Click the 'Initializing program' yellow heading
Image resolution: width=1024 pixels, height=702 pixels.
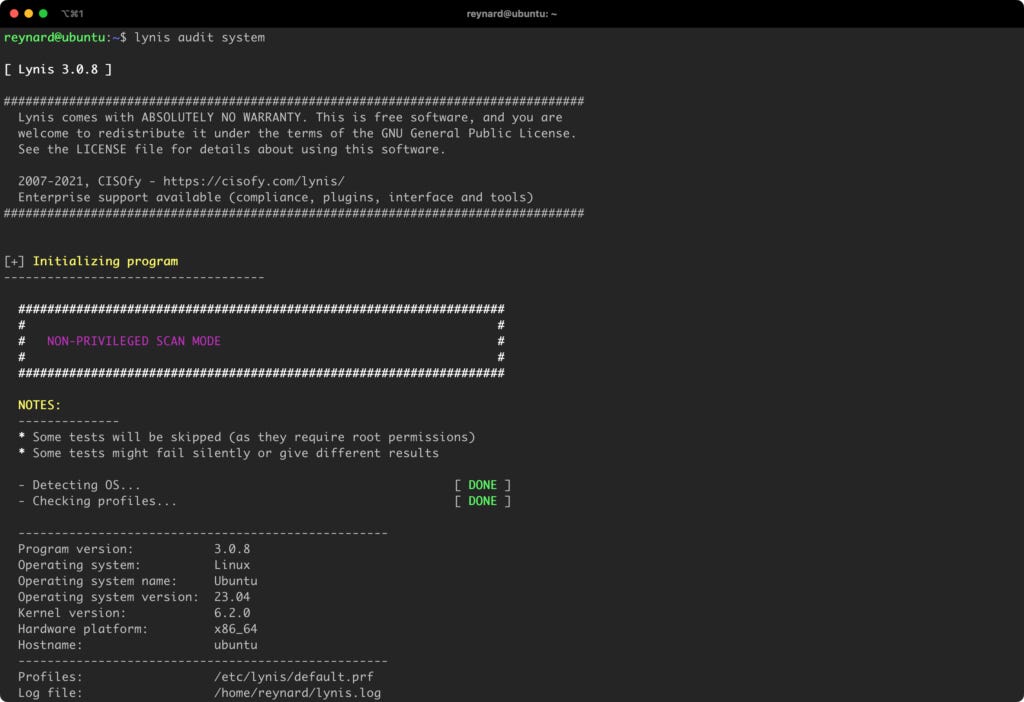coord(105,261)
